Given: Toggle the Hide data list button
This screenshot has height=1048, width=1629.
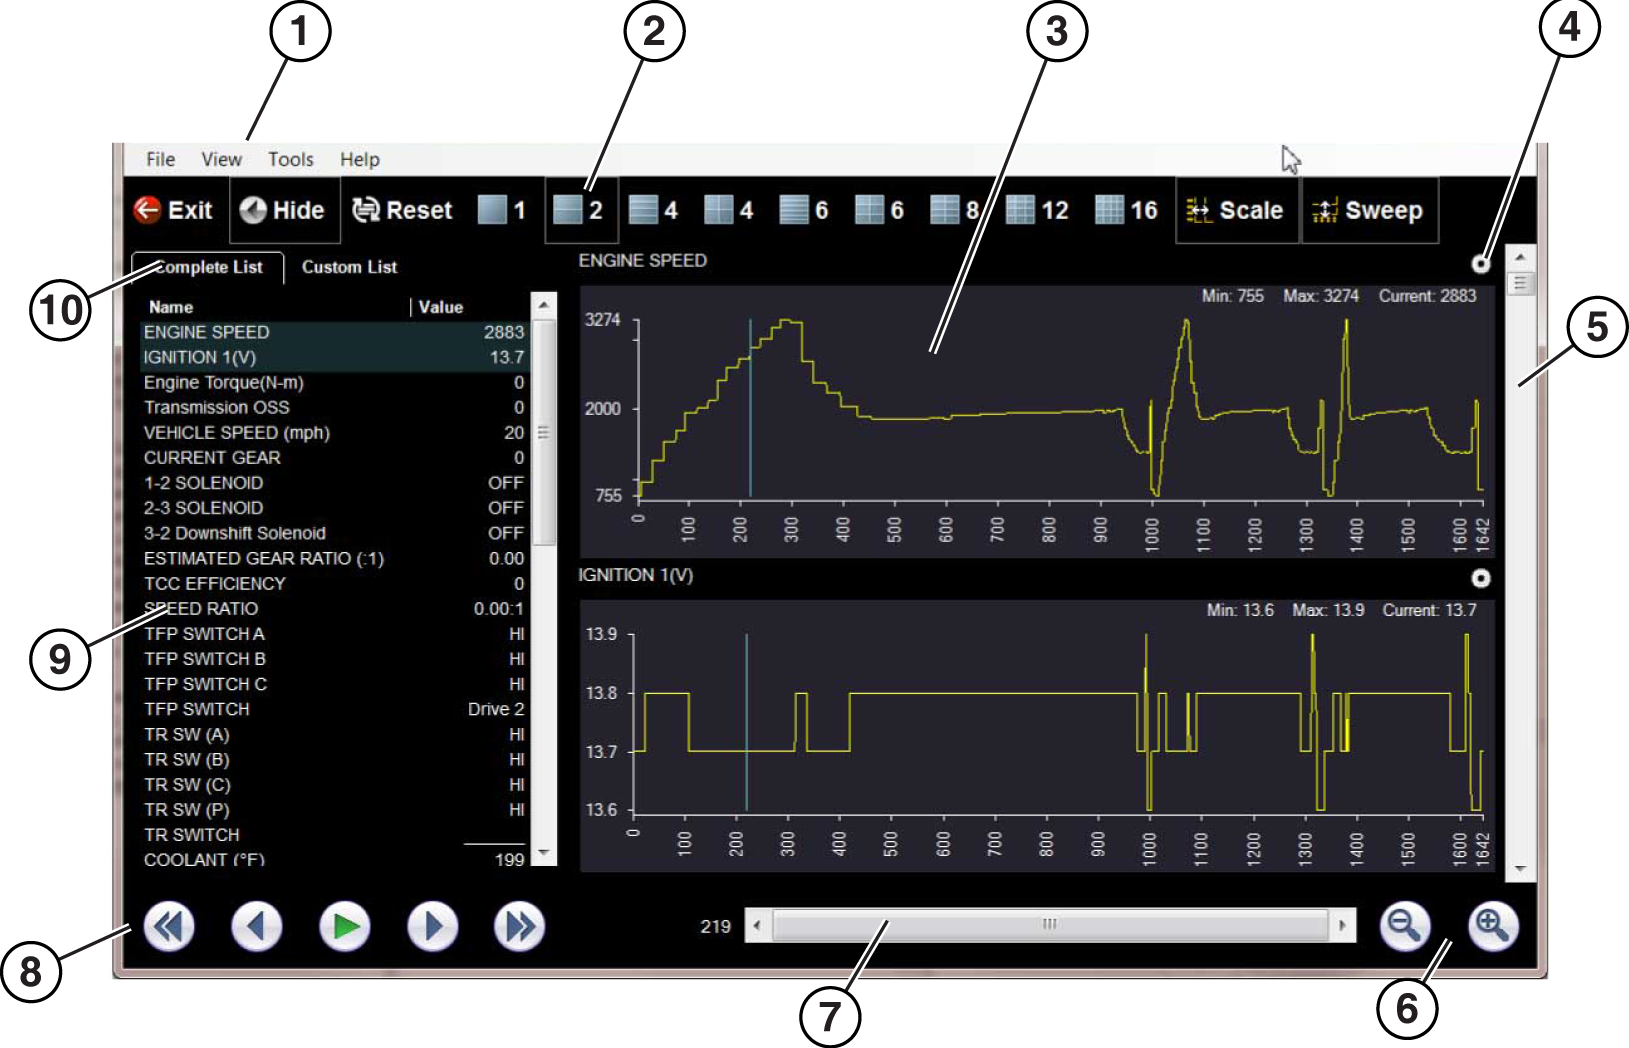Looking at the screenshot, I should [284, 210].
